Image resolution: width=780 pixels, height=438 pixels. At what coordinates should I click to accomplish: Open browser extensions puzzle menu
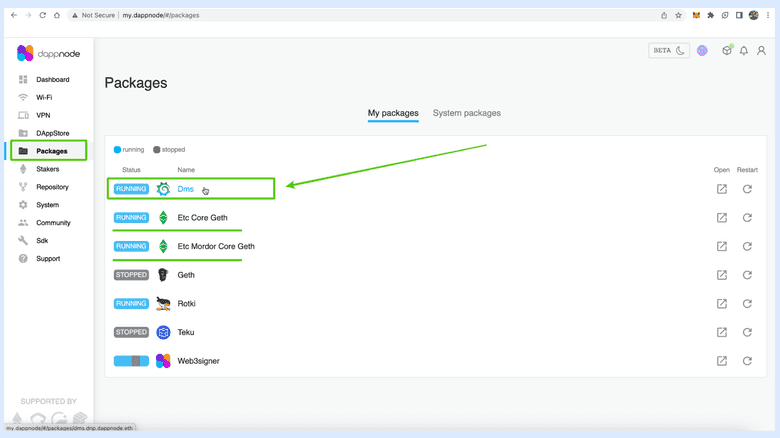click(710, 16)
